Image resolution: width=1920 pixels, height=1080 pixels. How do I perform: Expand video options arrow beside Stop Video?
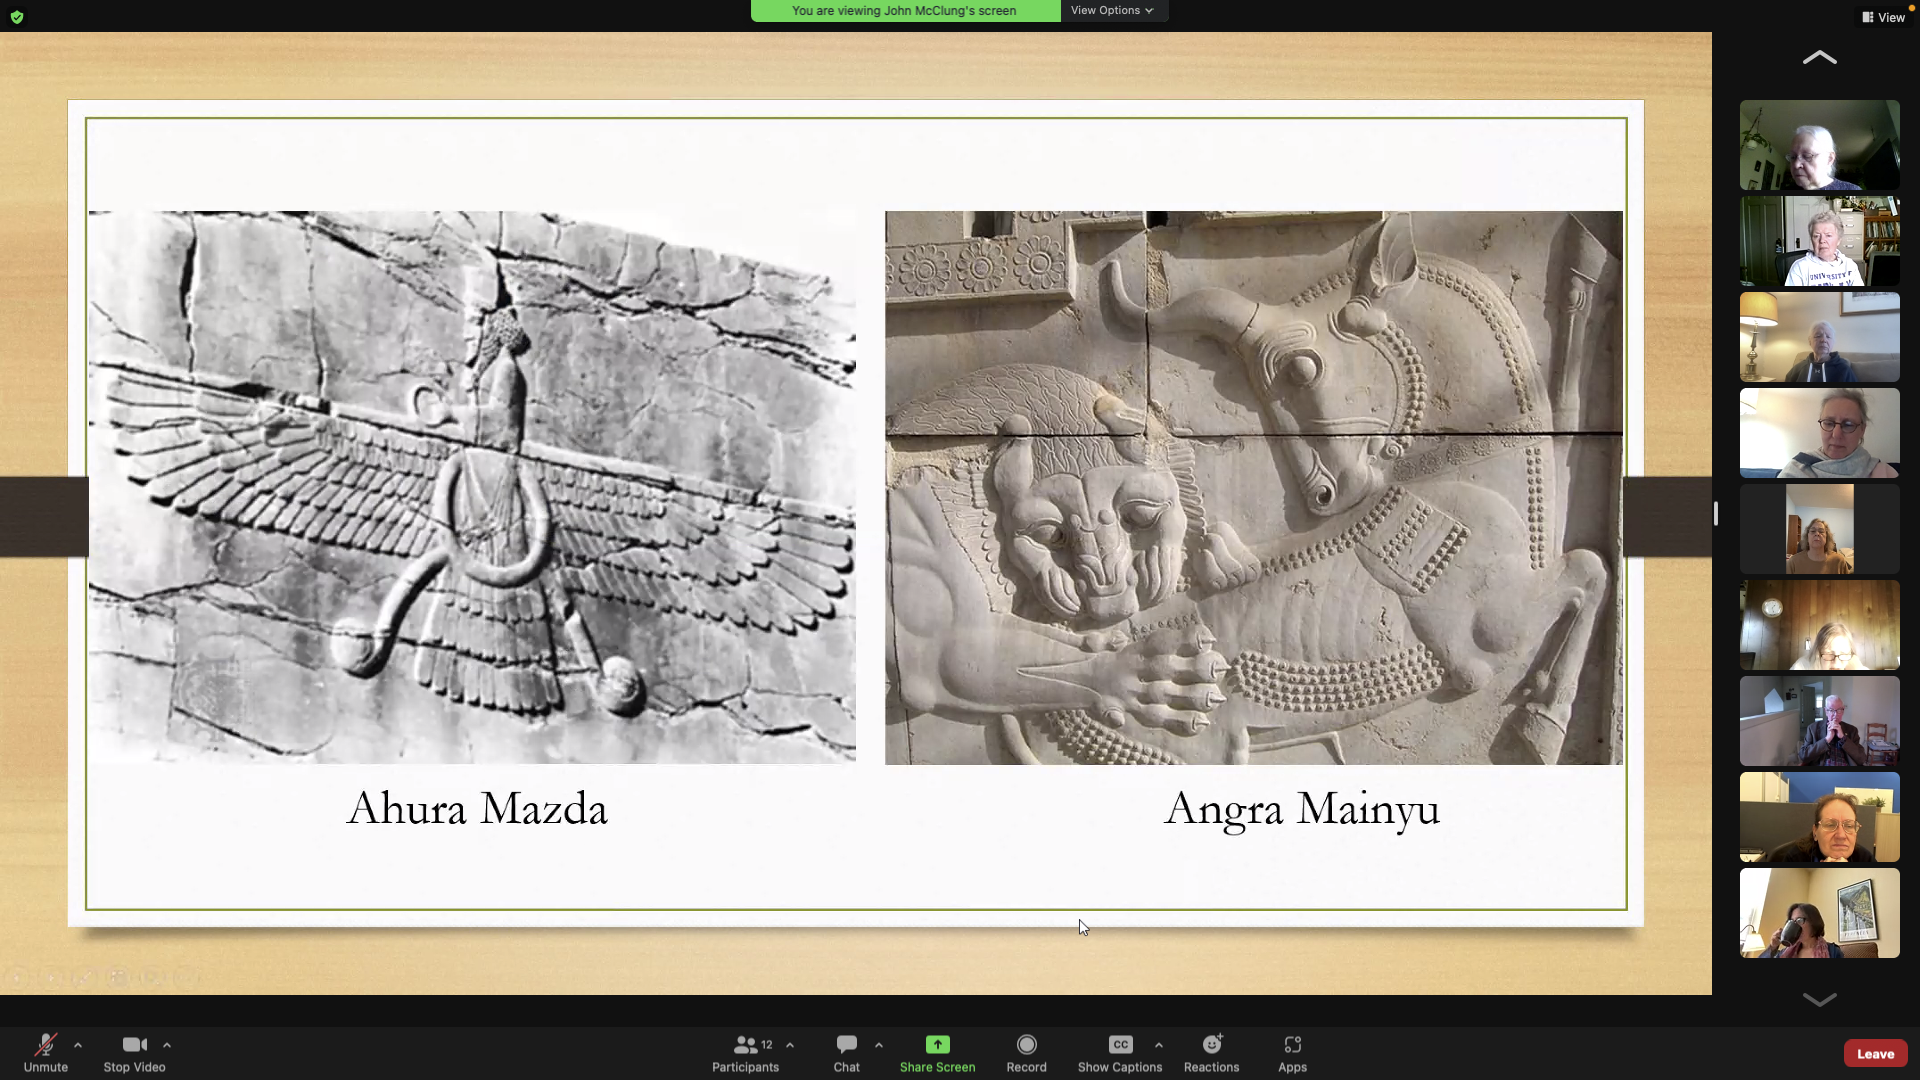coord(167,1045)
